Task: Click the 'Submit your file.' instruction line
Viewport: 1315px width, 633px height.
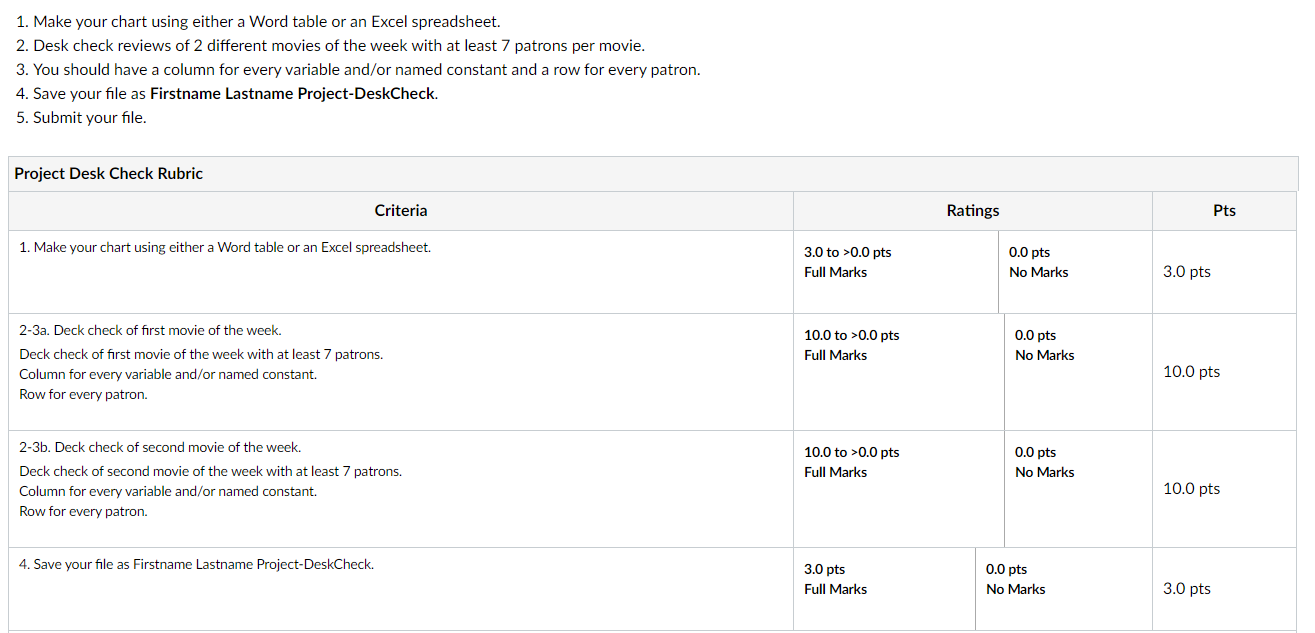Action: pyautogui.click(x=89, y=118)
